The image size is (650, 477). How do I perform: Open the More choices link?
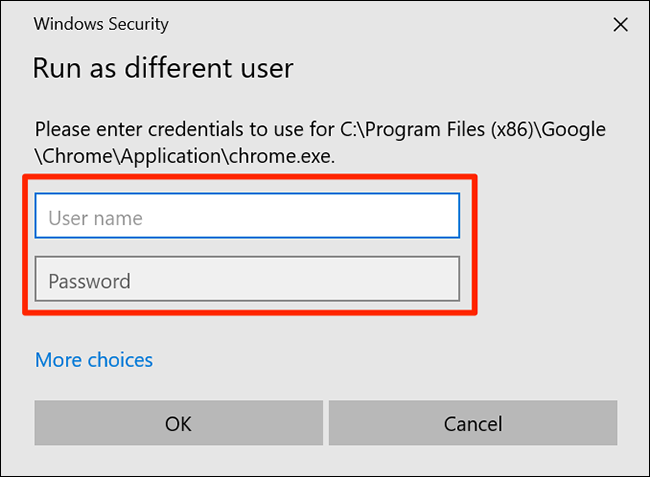pos(94,360)
